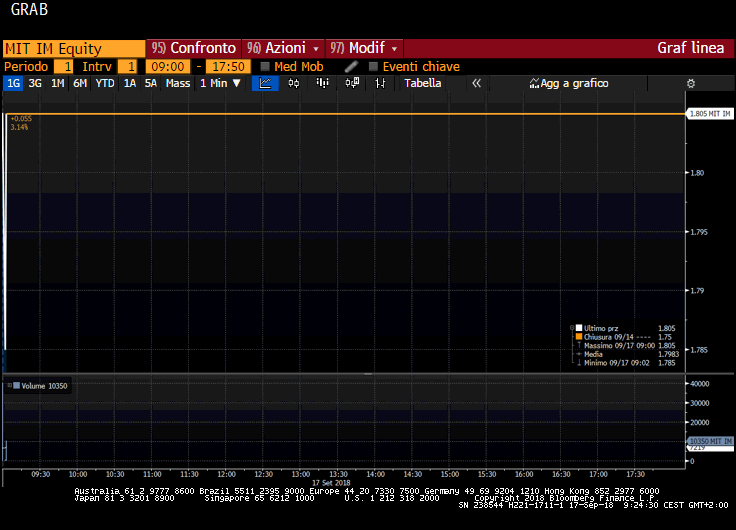Screen dimensions: 736x530
Task: Switch to candlestick chart icon
Action: click(294, 84)
